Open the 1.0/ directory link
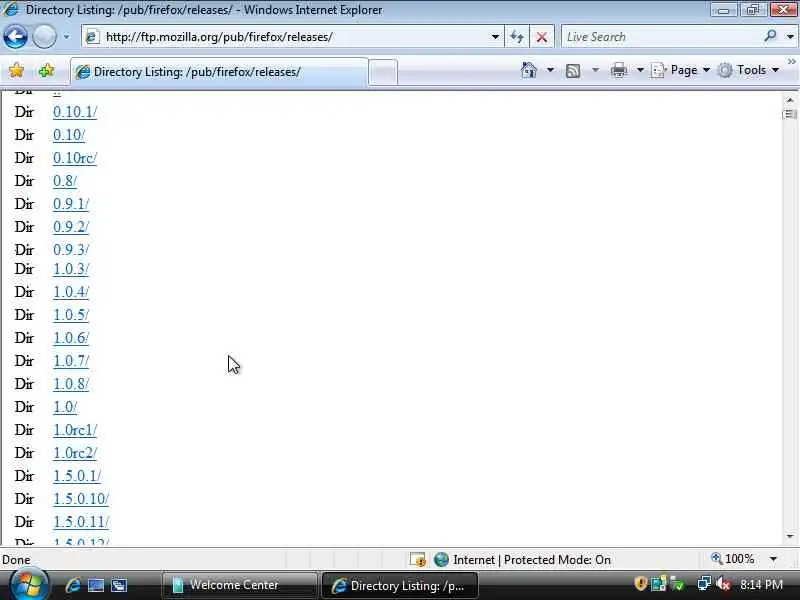The width and height of the screenshot is (800, 600). click(x=65, y=407)
